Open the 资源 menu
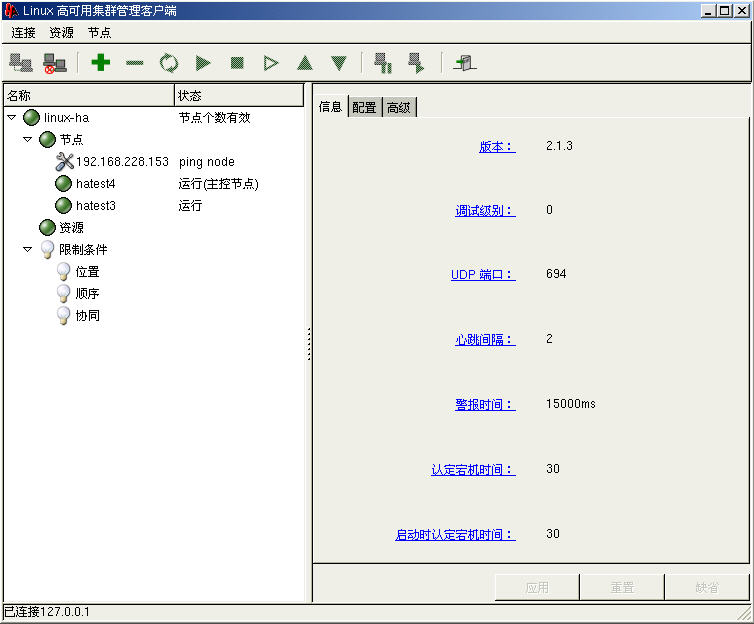754x624 pixels. (61, 33)
